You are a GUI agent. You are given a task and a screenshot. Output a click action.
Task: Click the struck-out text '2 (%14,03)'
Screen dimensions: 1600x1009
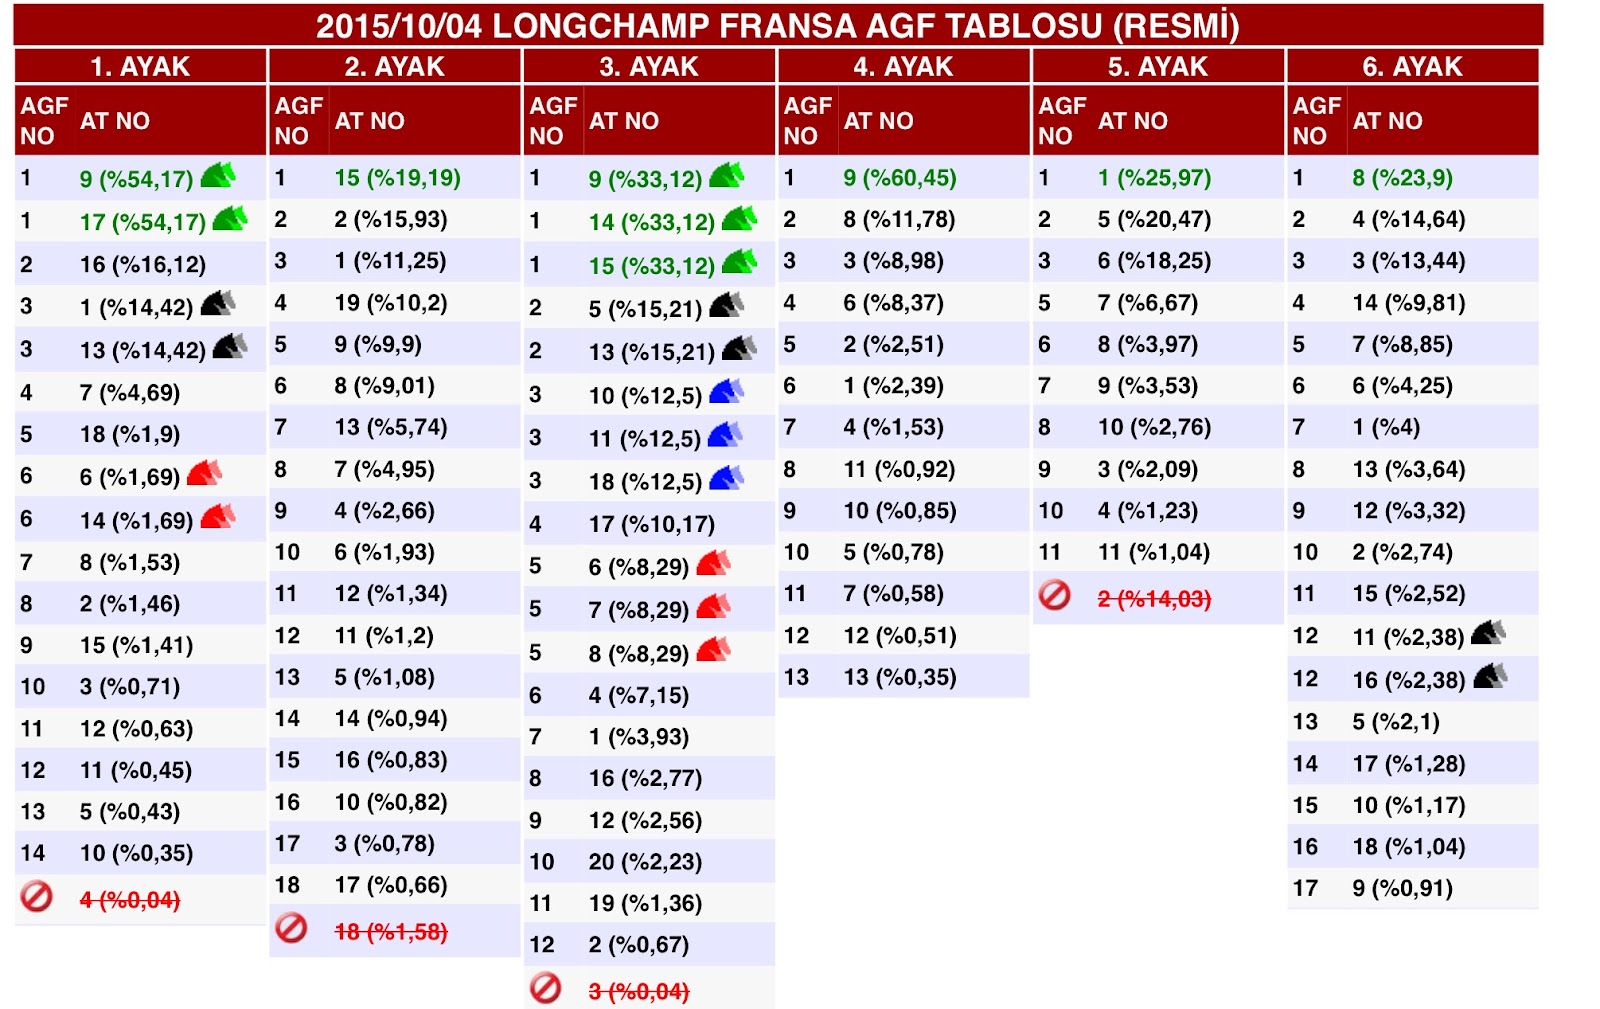pos(1154,599)
